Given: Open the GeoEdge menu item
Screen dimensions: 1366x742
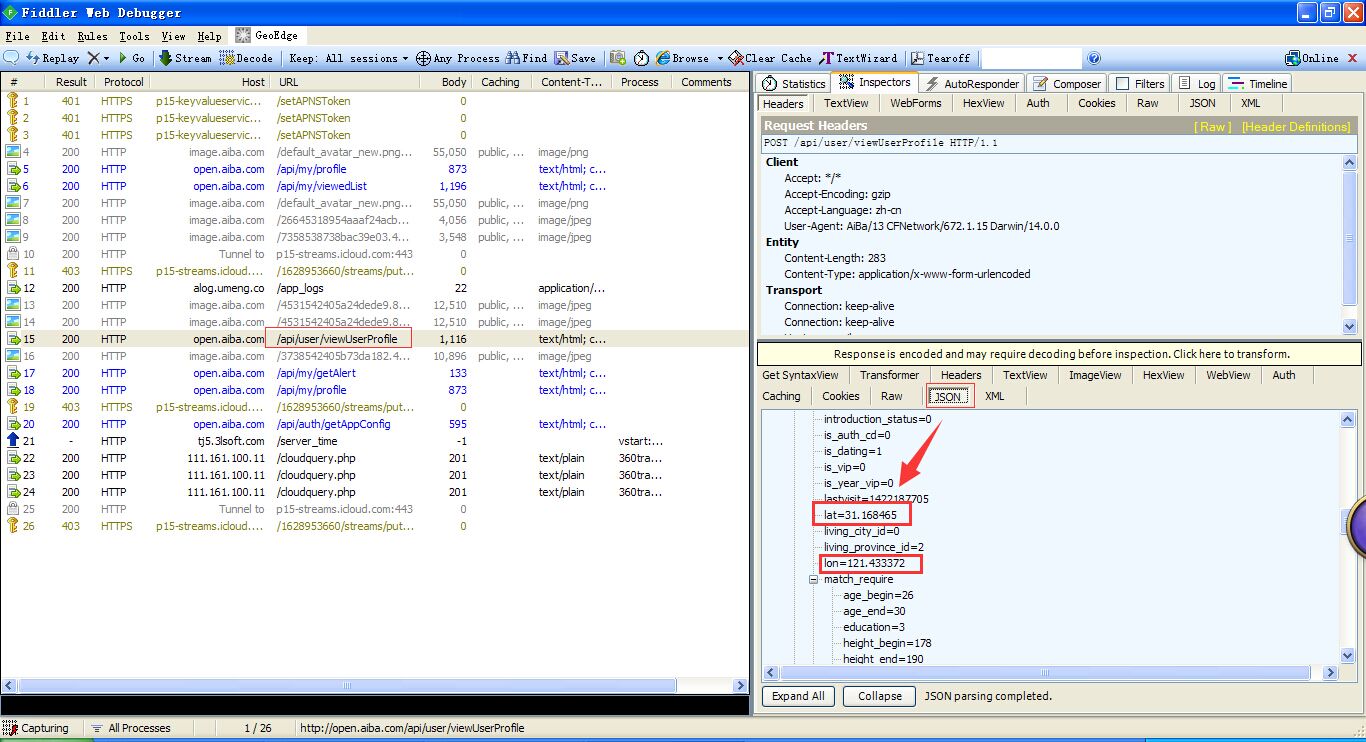Looking at the screenshot, I should (x=267, y=35).
